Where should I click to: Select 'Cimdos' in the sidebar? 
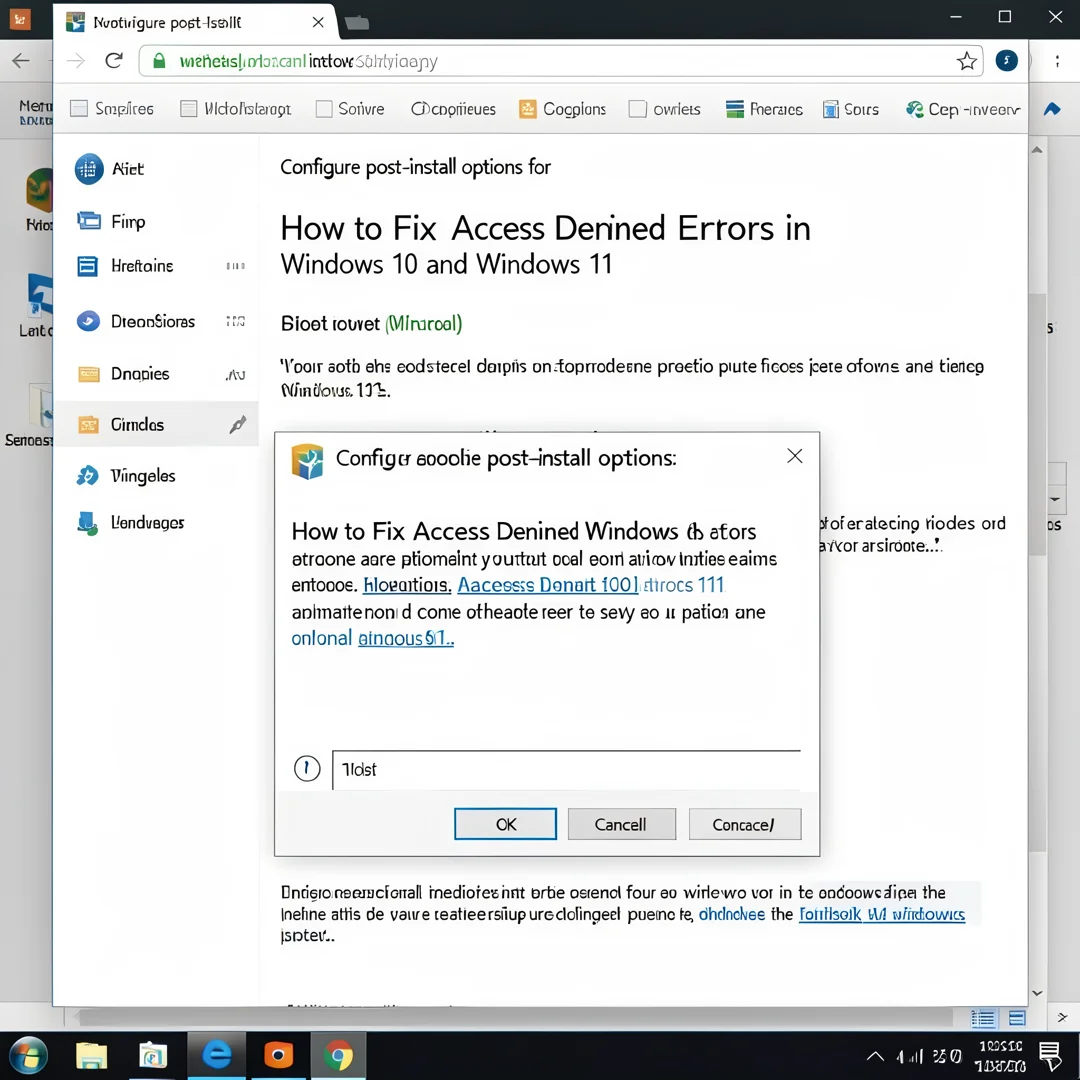157,424
